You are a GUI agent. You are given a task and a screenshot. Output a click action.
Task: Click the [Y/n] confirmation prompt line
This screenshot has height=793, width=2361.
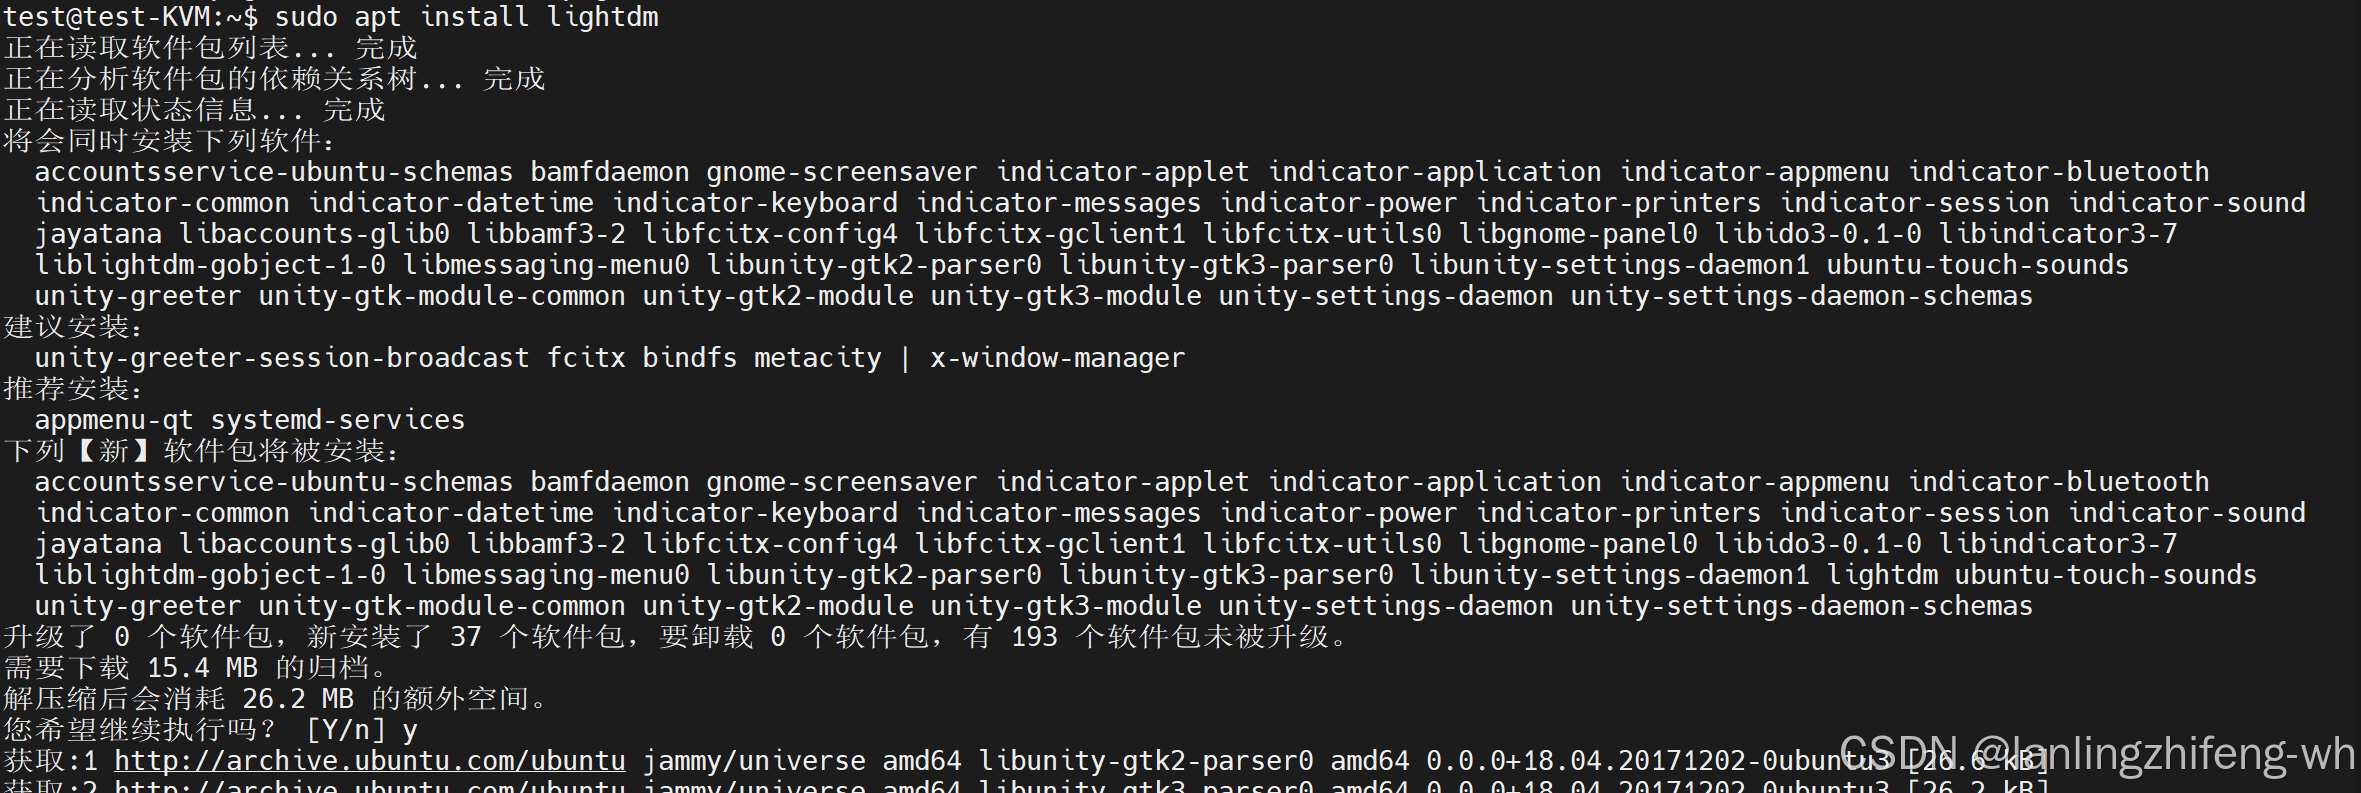(211, 730)
